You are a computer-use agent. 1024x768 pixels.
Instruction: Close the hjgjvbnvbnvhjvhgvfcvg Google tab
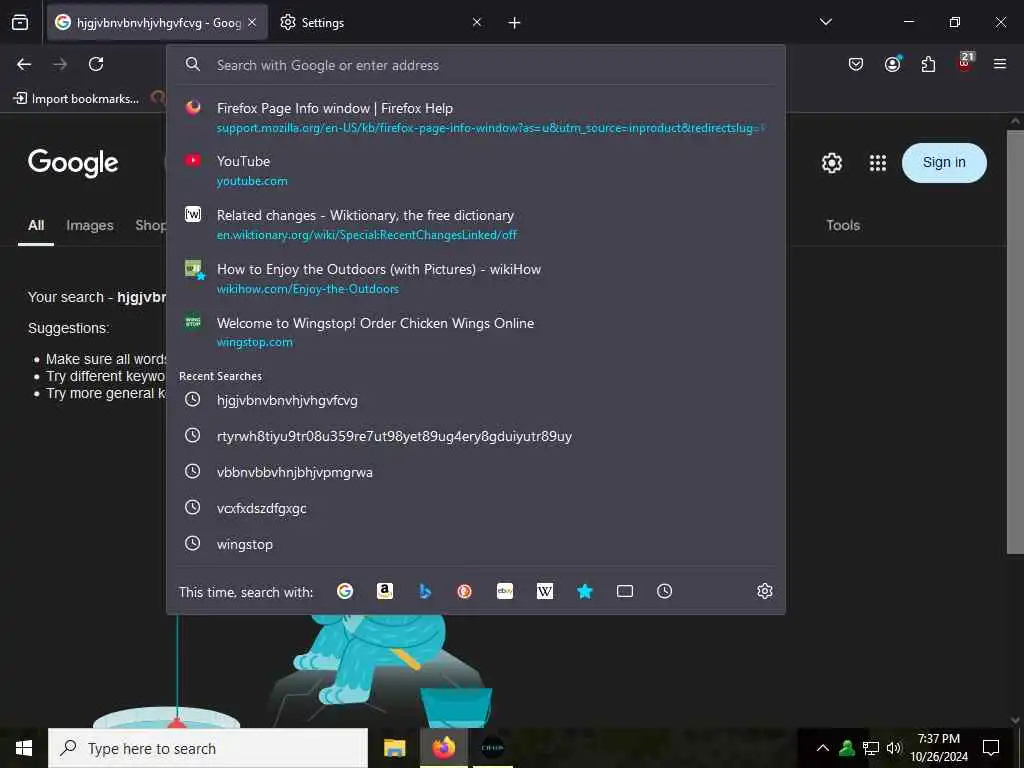click(x=252, y=22)
